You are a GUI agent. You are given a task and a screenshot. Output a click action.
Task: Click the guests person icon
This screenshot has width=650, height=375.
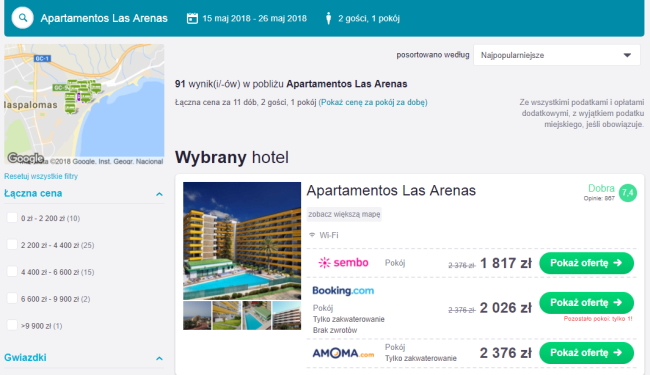[328, 18]
